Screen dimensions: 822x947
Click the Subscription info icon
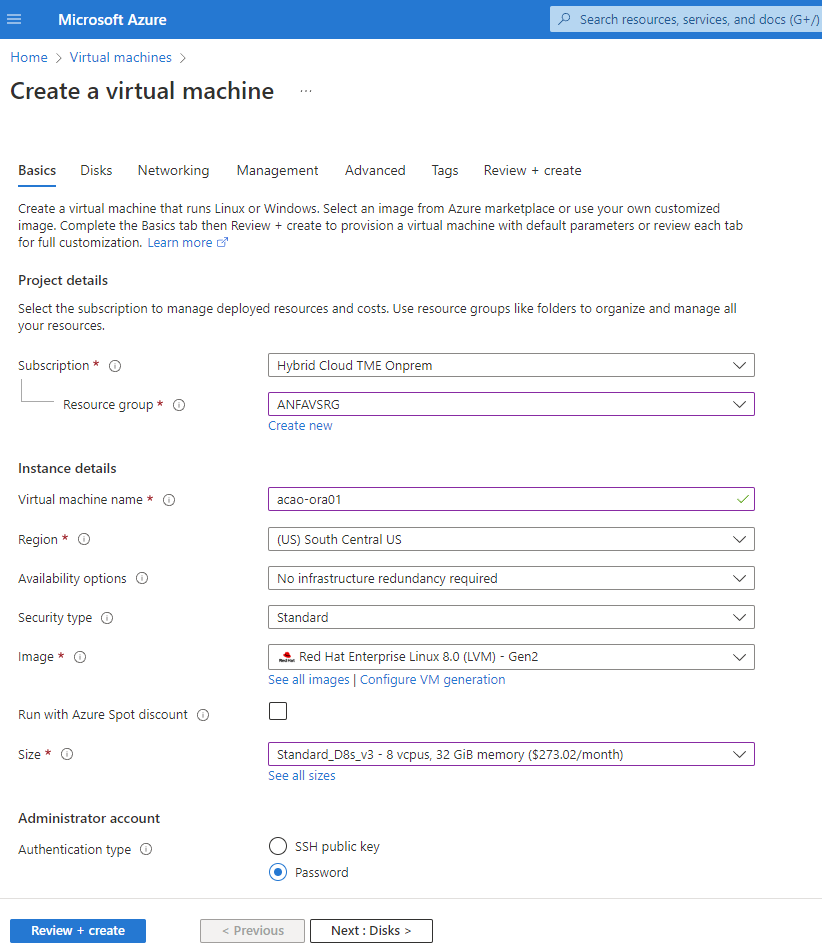[x=115, y=366]
